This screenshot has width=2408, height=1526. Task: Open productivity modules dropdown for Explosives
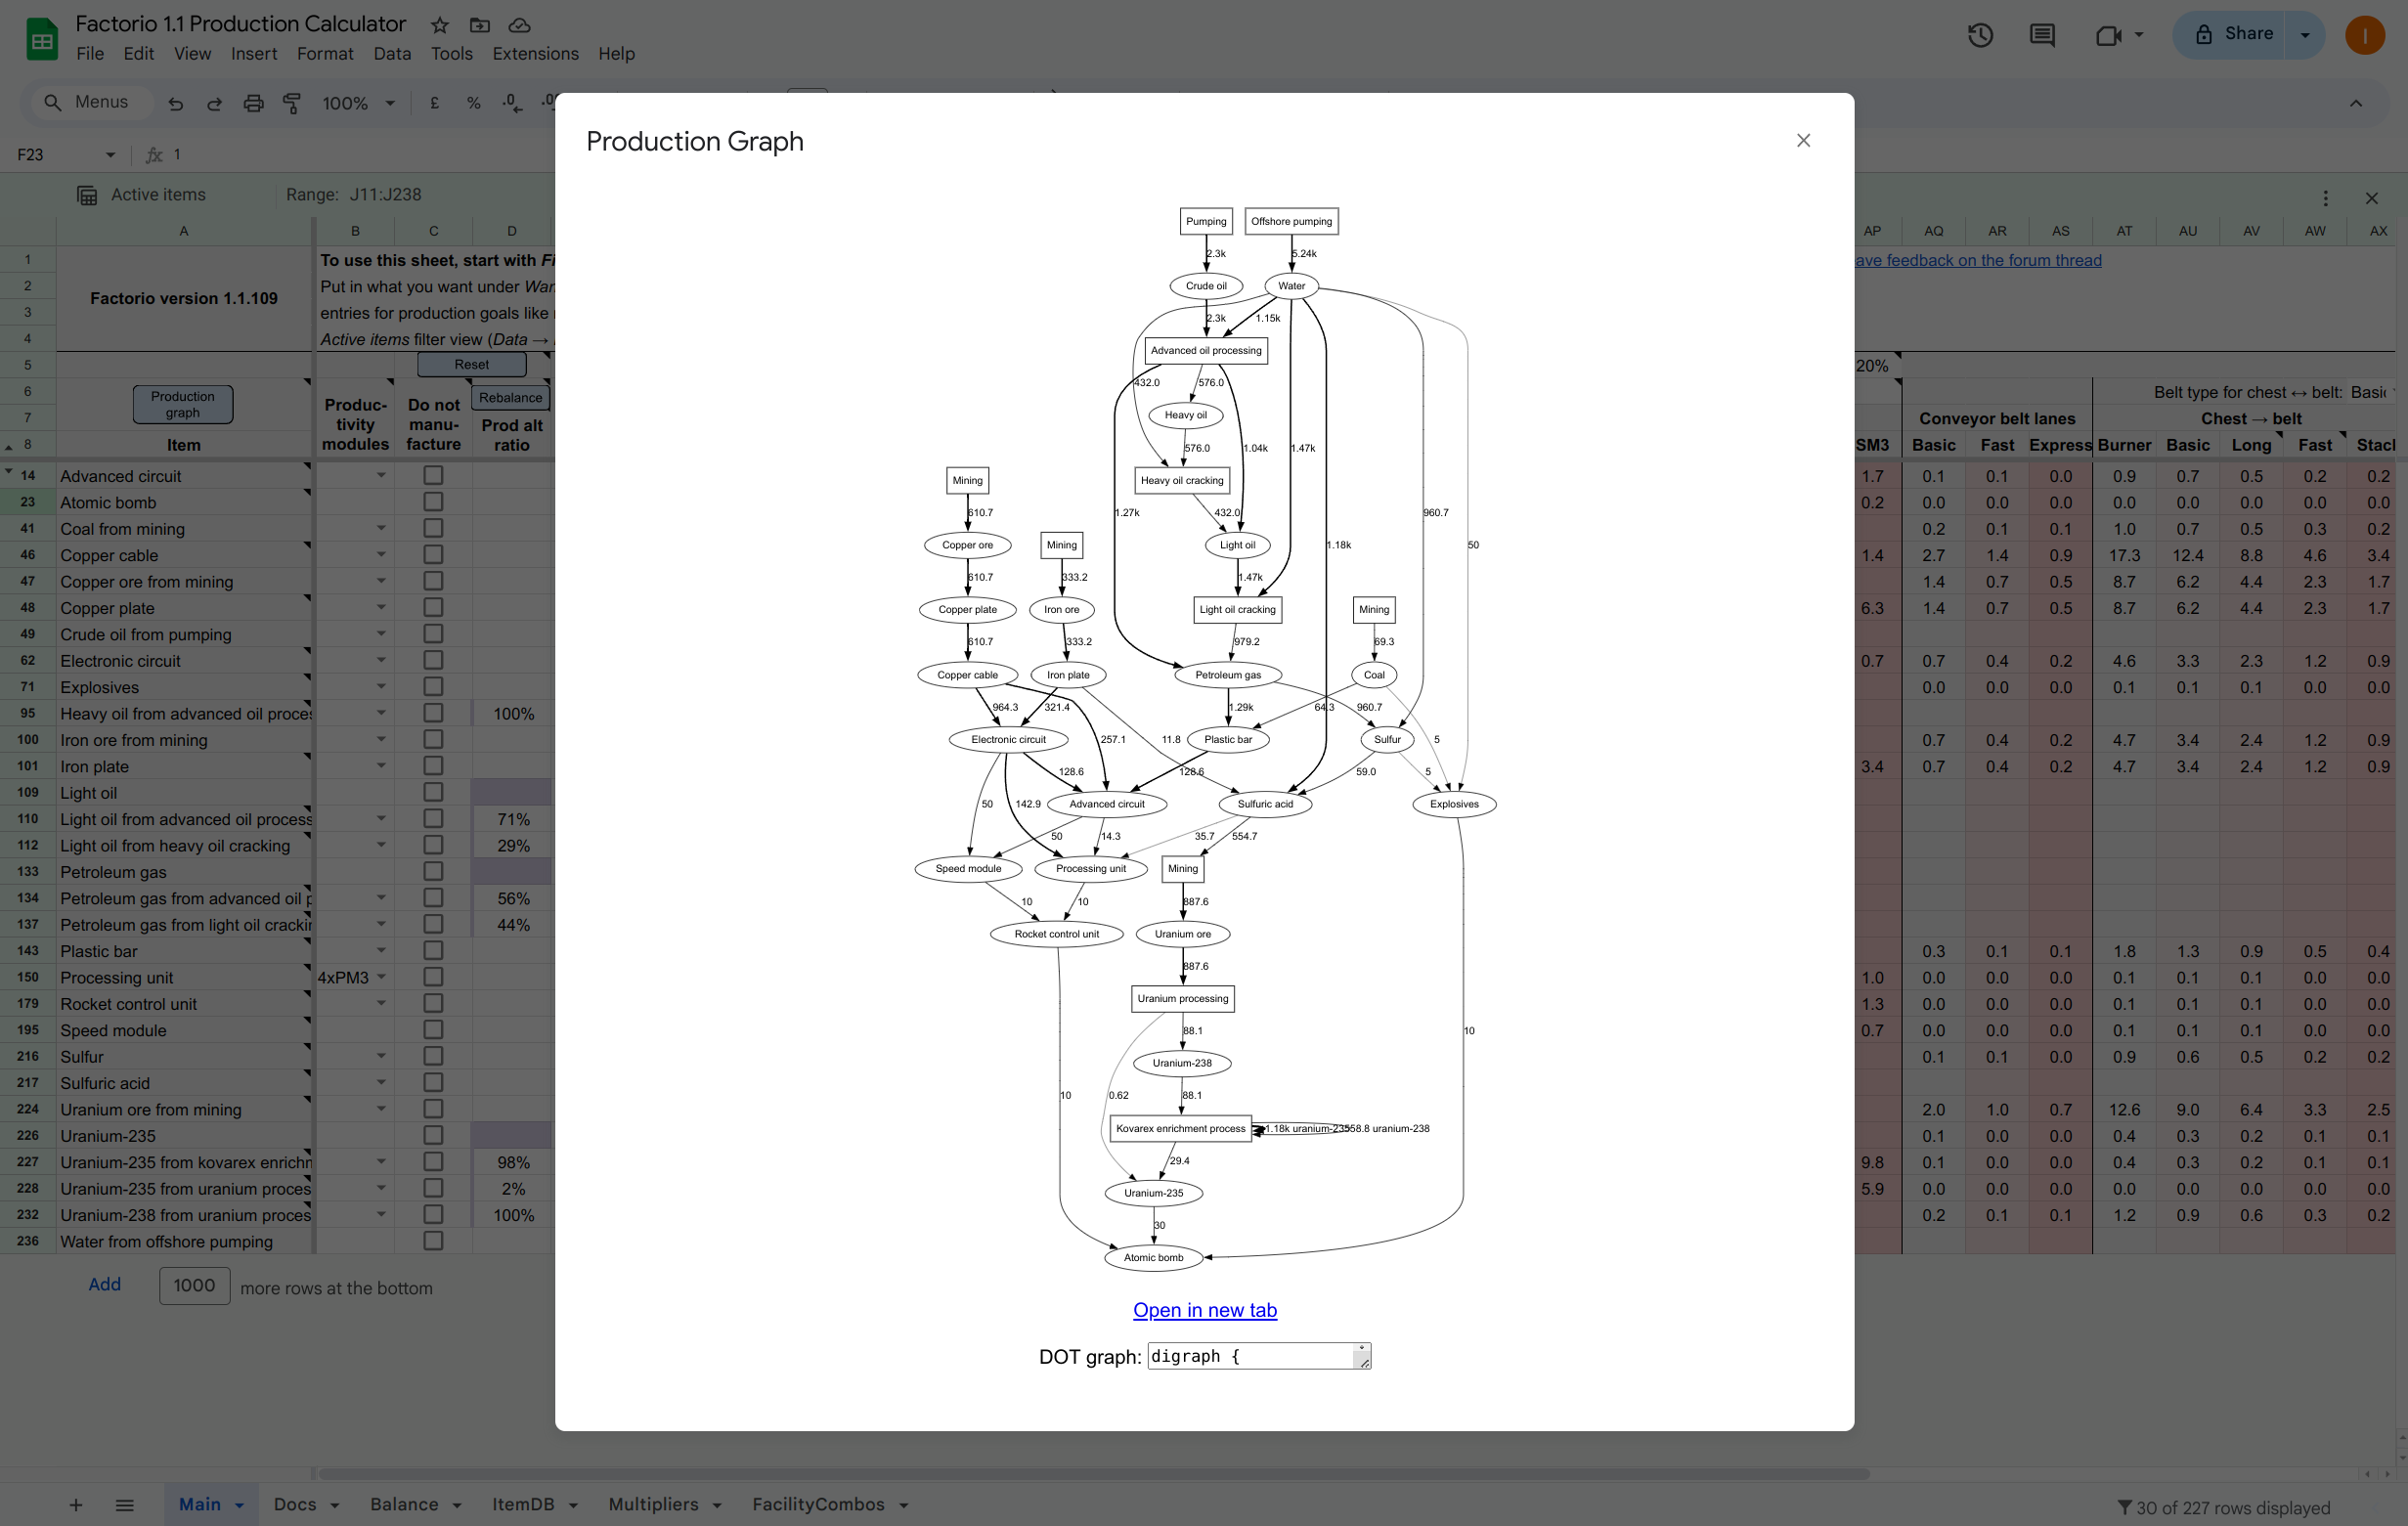coord(381,687)
